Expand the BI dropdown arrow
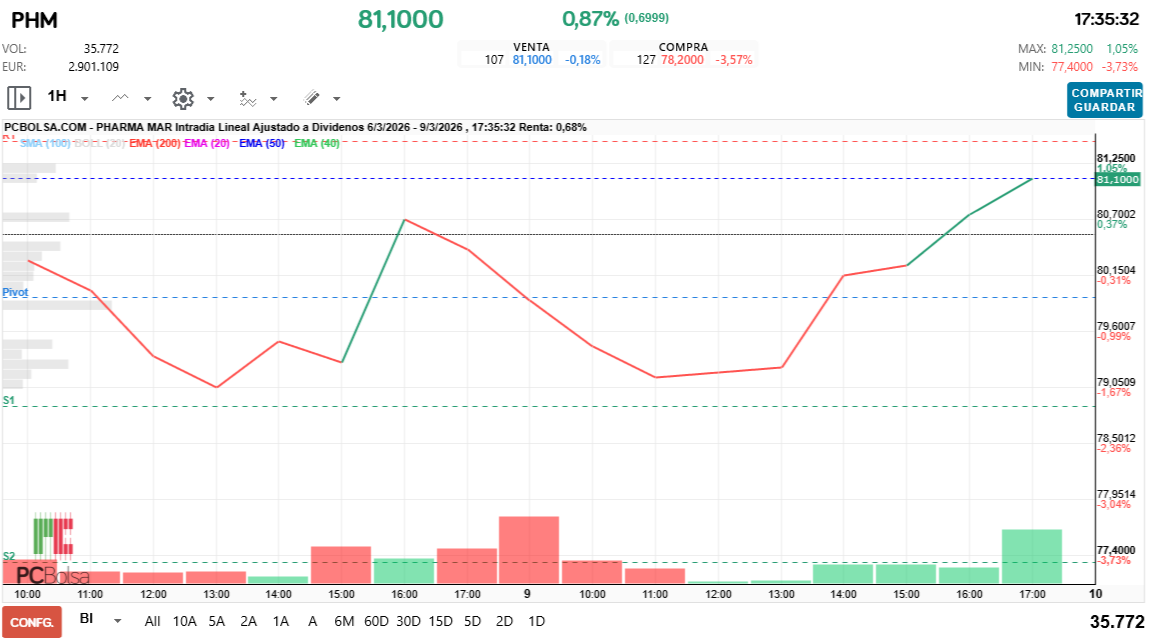 coord(118,621)
